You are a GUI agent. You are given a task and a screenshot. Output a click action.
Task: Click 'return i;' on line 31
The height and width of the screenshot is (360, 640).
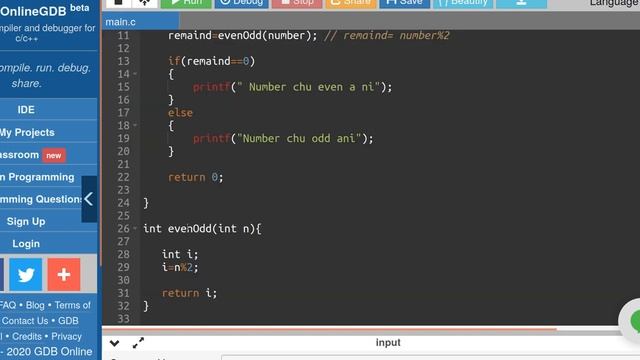(x=189, y=293)
